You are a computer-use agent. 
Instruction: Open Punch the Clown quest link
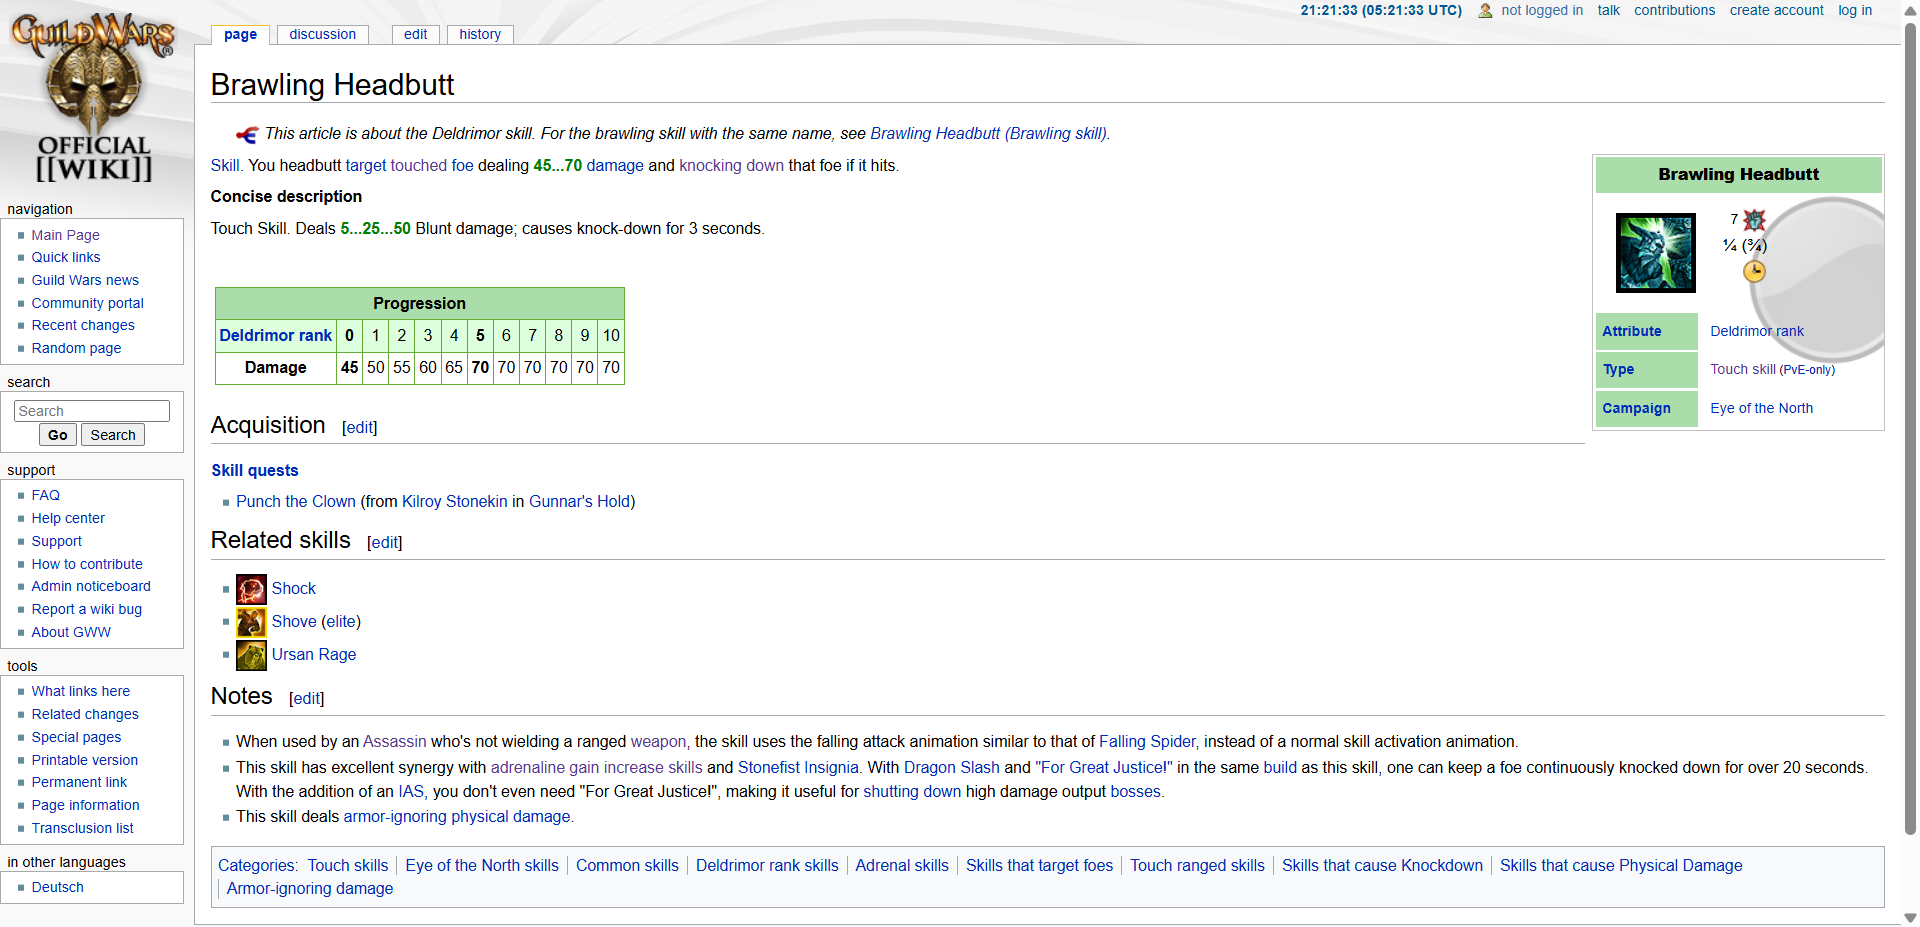[x=296, y=502]
